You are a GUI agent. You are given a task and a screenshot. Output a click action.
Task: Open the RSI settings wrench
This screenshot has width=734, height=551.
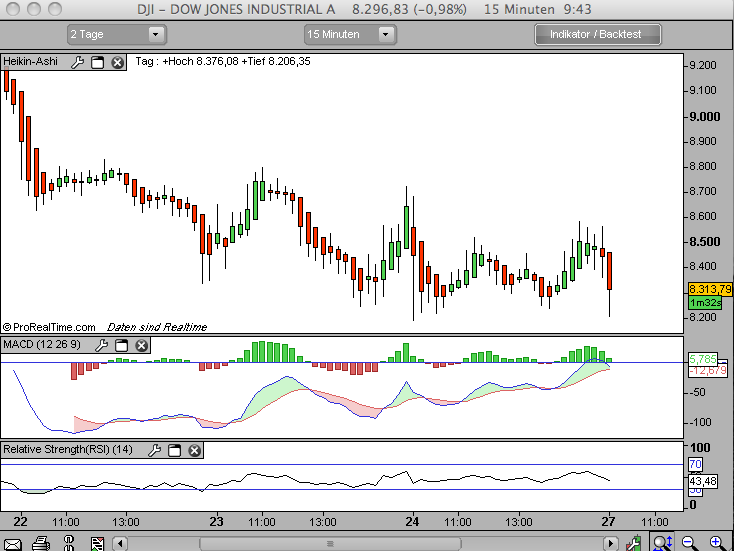coord(154,450)
